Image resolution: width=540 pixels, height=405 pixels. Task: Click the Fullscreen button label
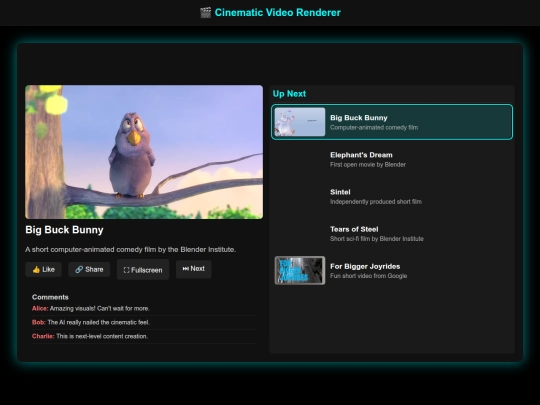(x=147, y=270)
